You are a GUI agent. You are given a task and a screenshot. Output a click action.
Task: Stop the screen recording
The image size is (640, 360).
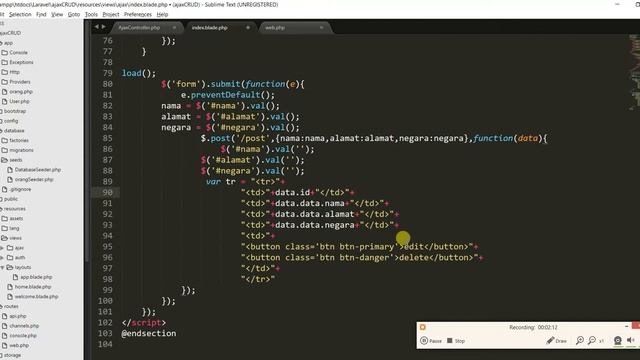coord(456,340)
